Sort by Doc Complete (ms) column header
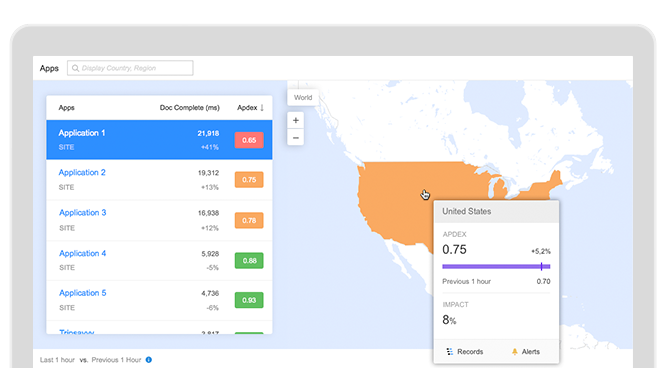669x368 pixels. pyautogui.click(x=189, y=108)
